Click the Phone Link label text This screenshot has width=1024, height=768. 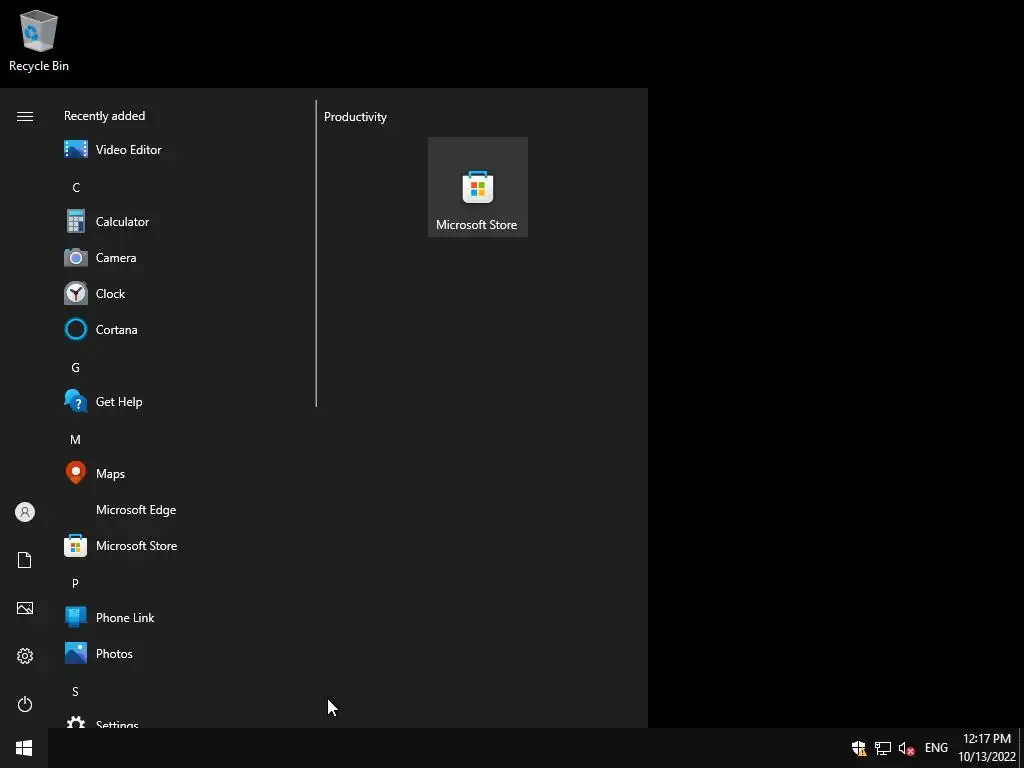pos(125,617)
